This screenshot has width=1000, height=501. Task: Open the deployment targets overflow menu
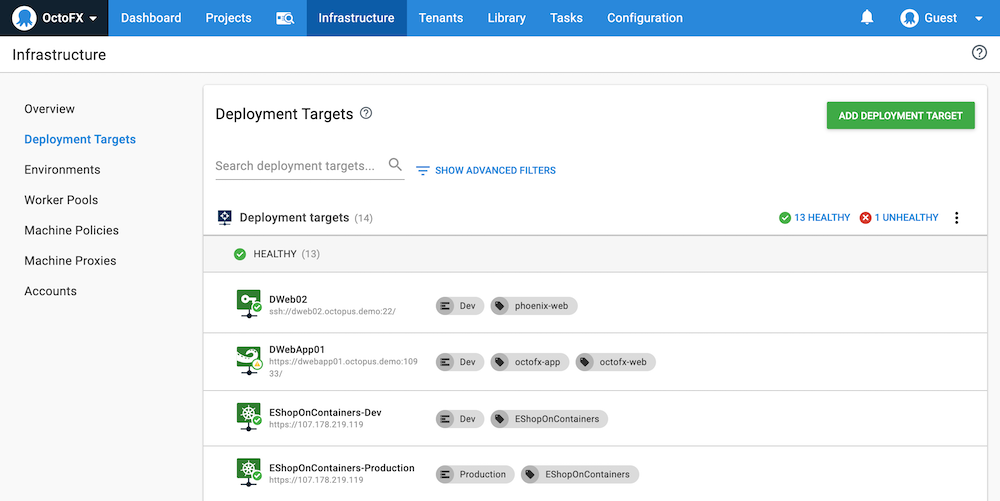pos(956,218)
